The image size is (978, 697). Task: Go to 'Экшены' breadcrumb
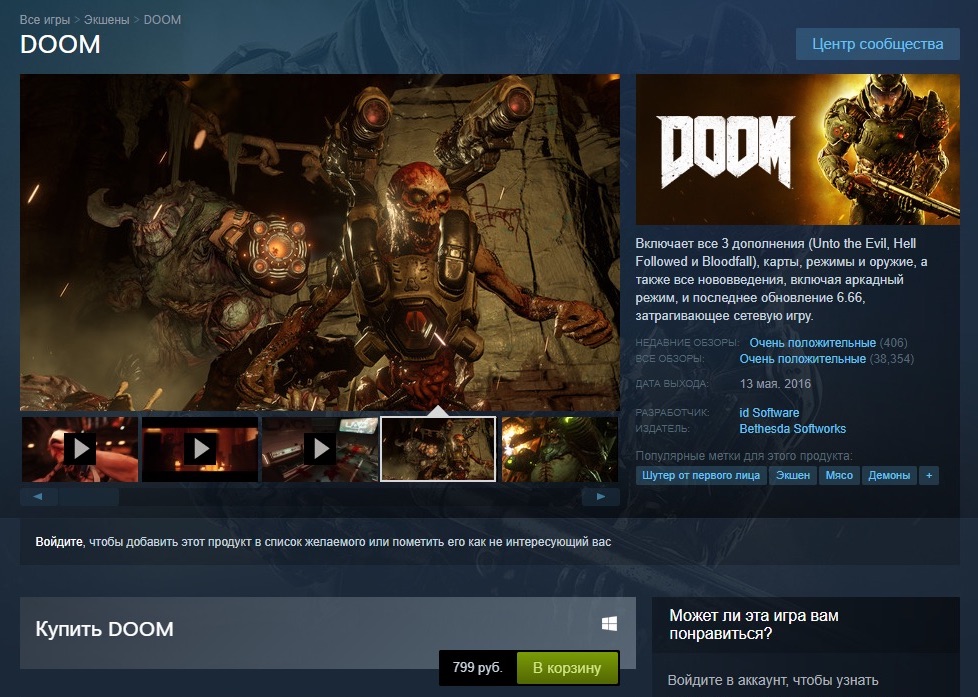coord(107,19)
